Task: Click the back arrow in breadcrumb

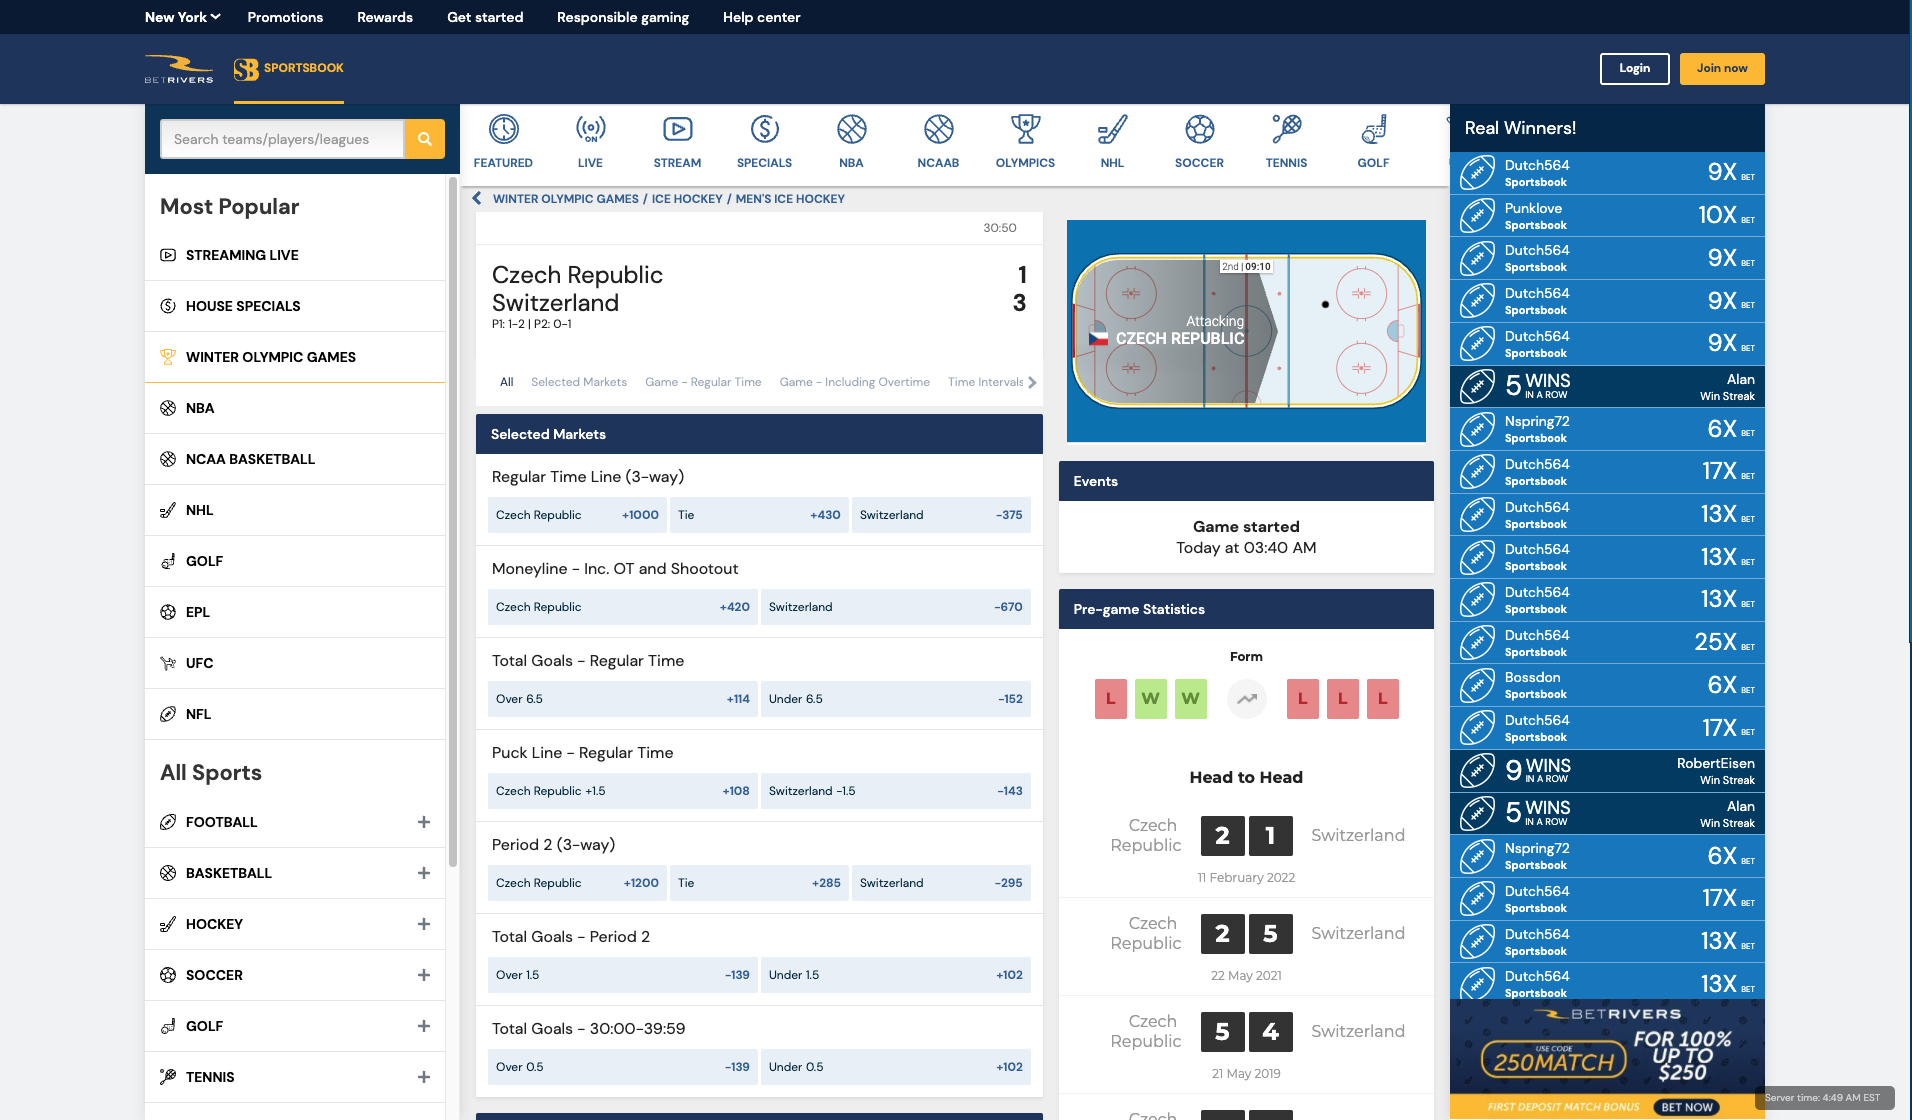Action: pos(477,198)
